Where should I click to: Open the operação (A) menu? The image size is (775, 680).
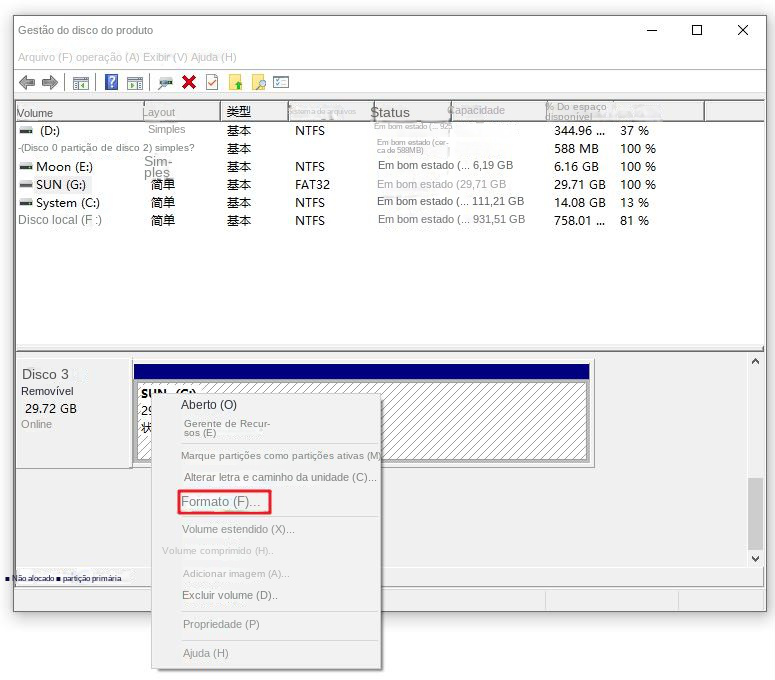click(x=108, y=57)
